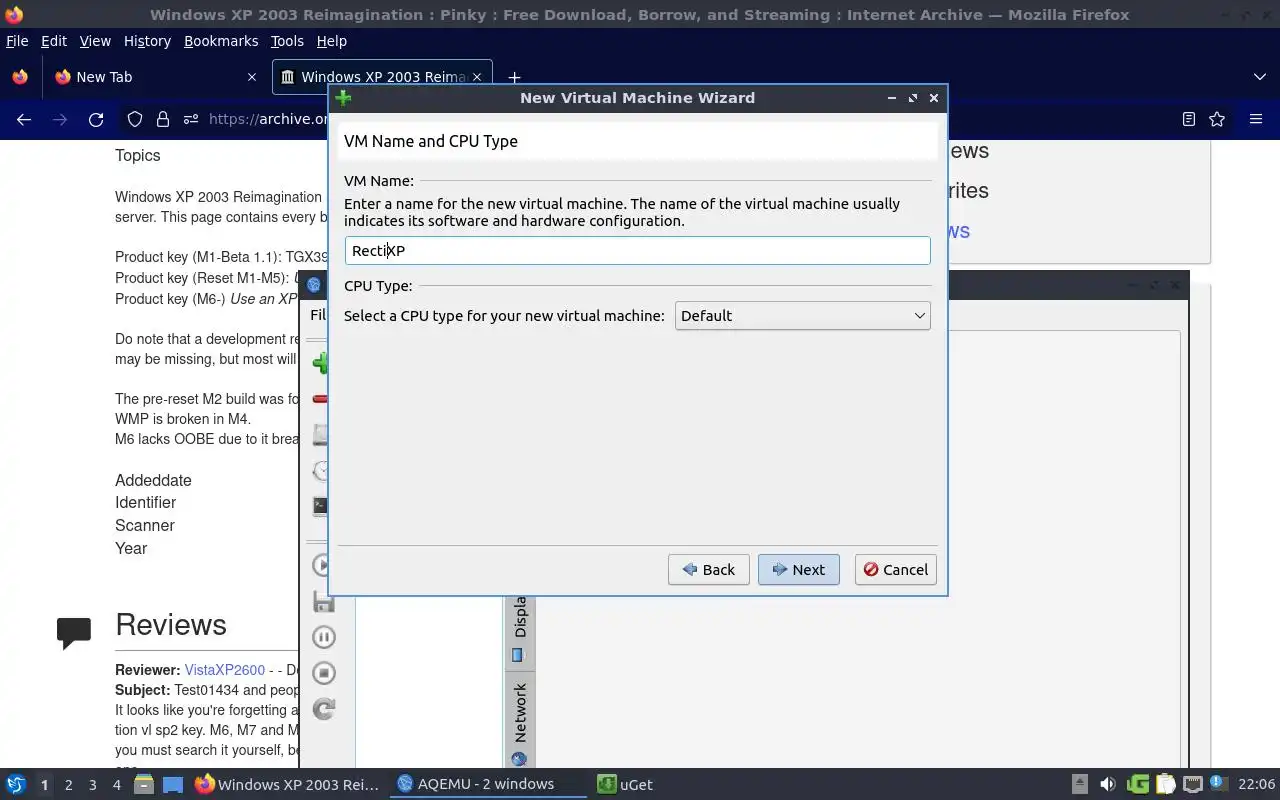Click the Topics label on page
The image size is (1280, 800).
pos(138,155)
